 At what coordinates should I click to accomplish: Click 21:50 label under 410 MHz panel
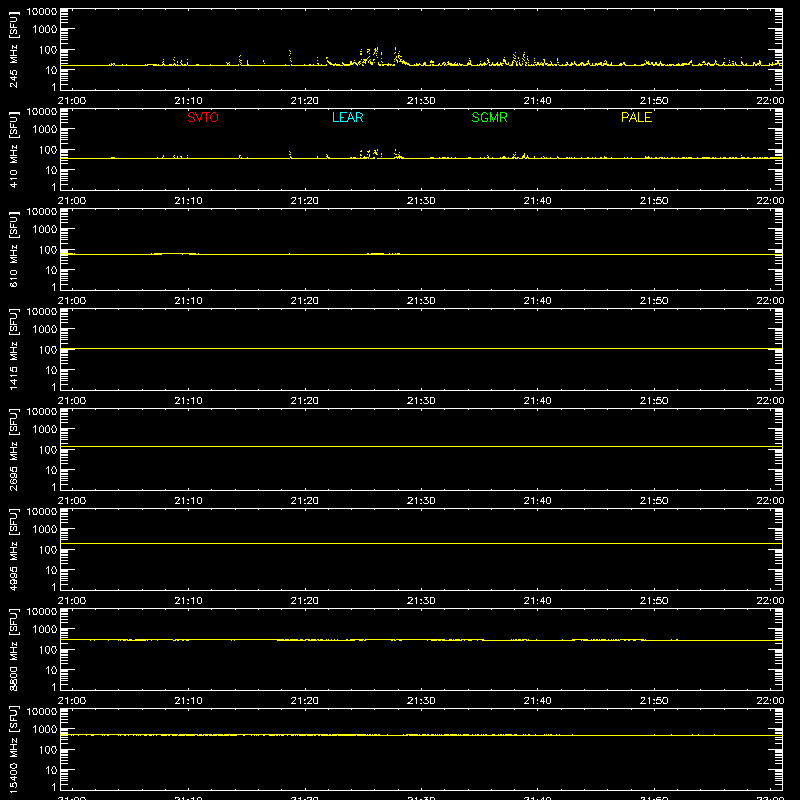click(654, 201)
